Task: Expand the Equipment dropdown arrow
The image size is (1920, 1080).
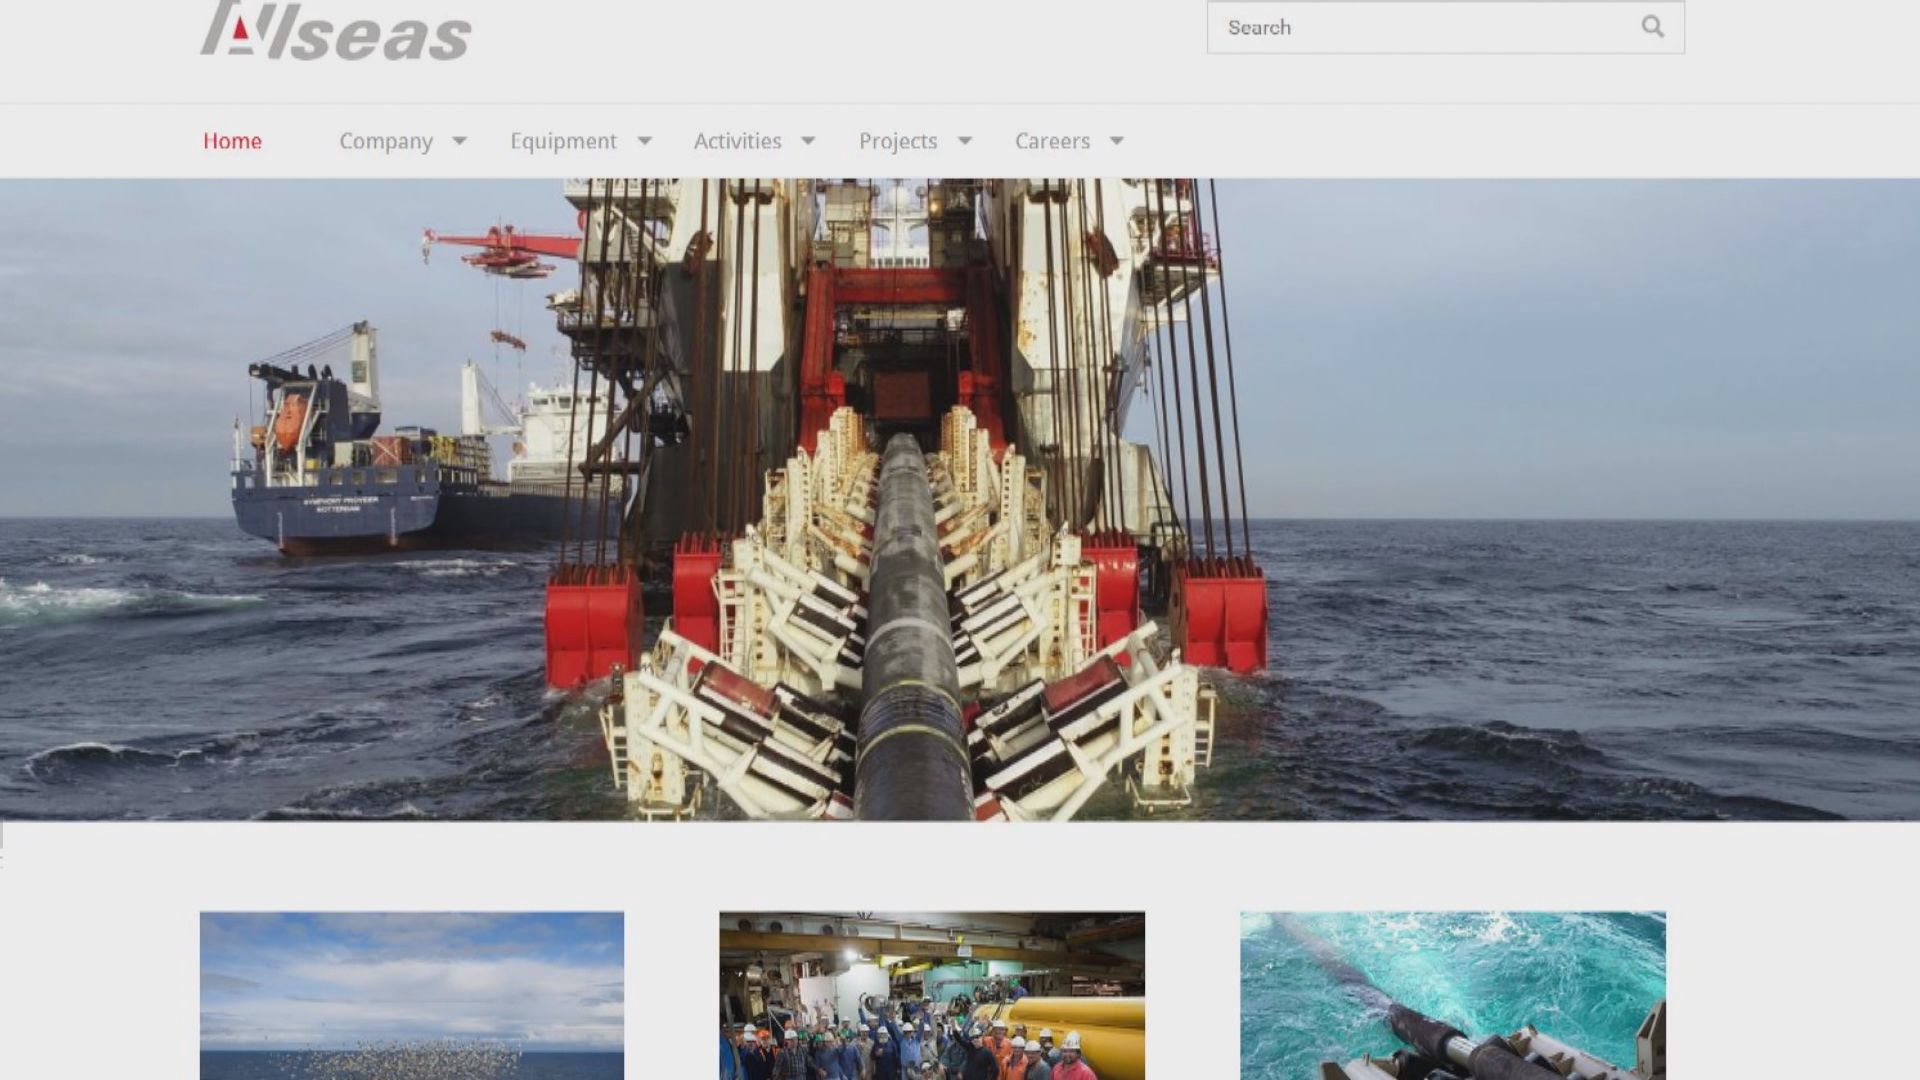Action: (x=645, y=141)
